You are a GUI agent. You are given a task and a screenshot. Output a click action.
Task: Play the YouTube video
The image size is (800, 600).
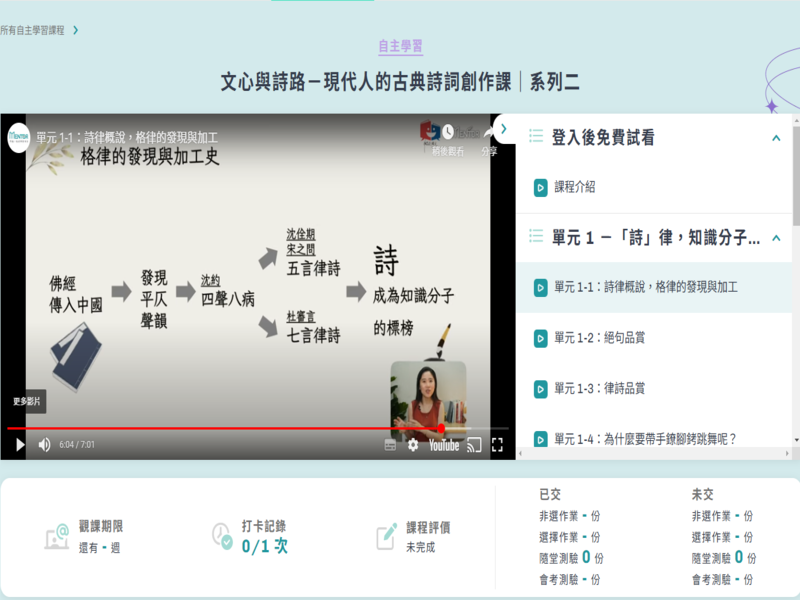pos(19,445)
